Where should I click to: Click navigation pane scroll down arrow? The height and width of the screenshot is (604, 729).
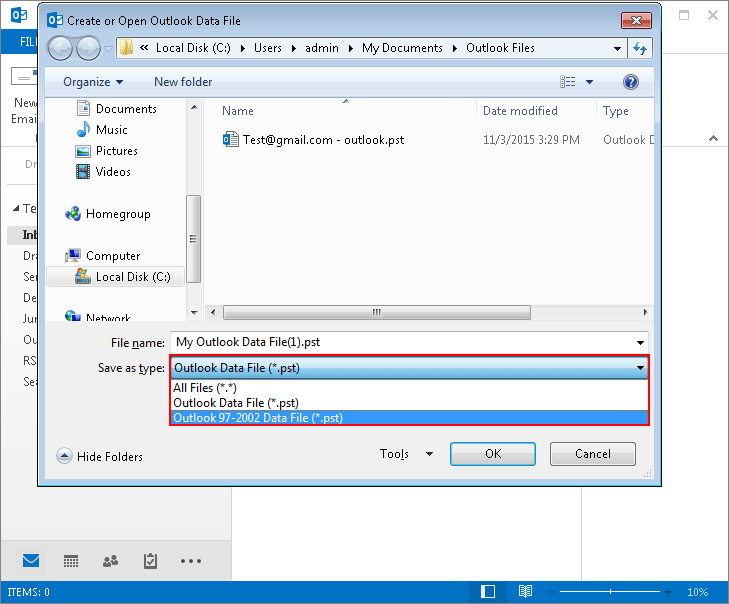click(x=194, y=313)
